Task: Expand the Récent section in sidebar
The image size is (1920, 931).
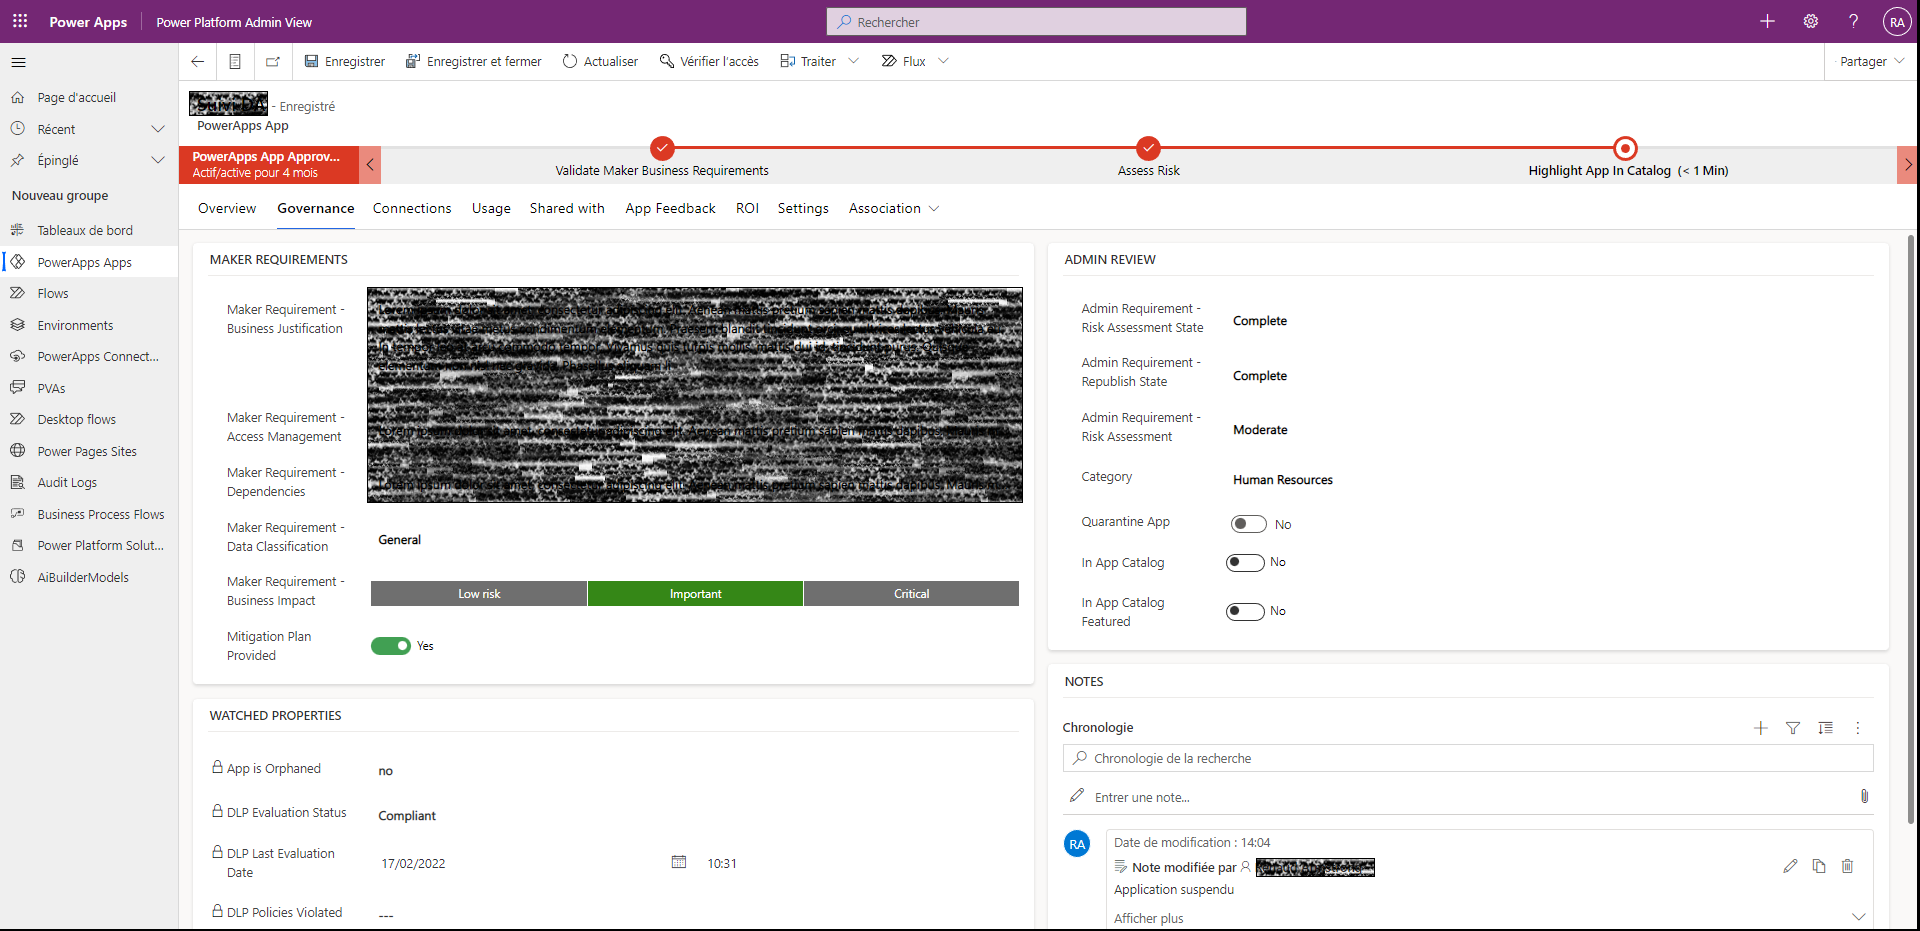Action: (x=157, y=129)
